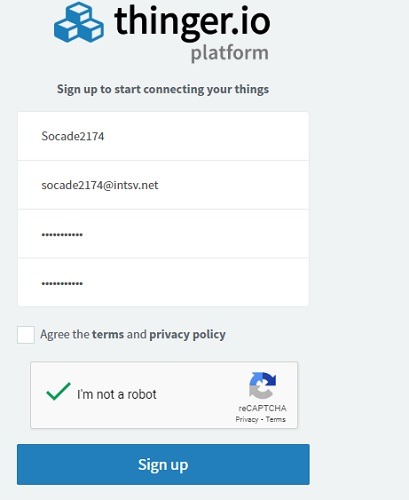Click the thinger.io wordmark text

[x=192, y=22]
